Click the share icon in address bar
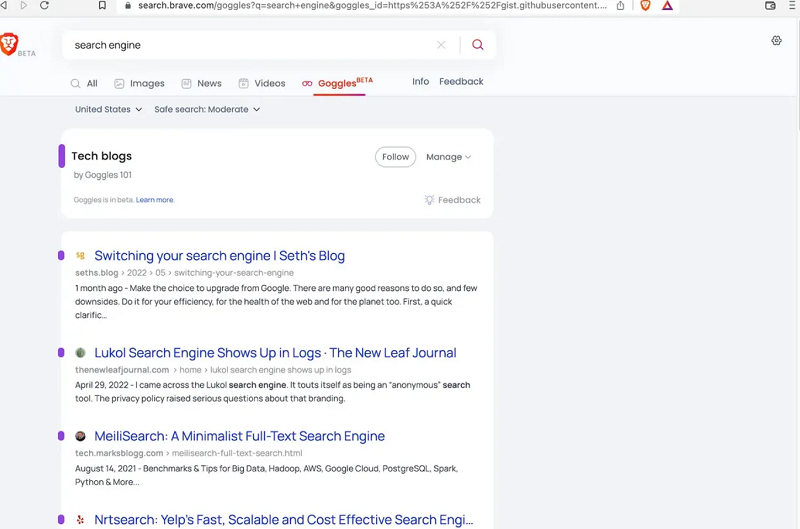Image resolution: width=800 pixels, height=529 pixels. [x=620, y=6]
